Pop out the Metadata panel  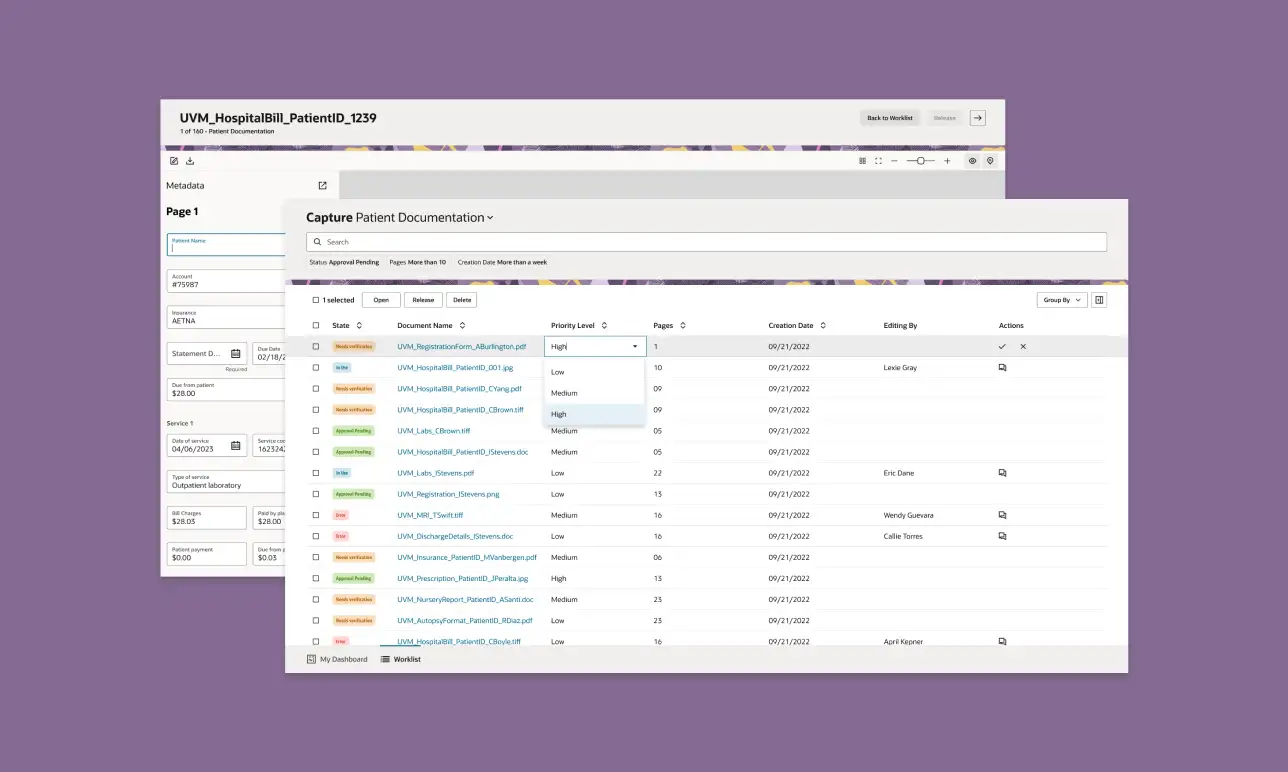click(x=322, y=185)
